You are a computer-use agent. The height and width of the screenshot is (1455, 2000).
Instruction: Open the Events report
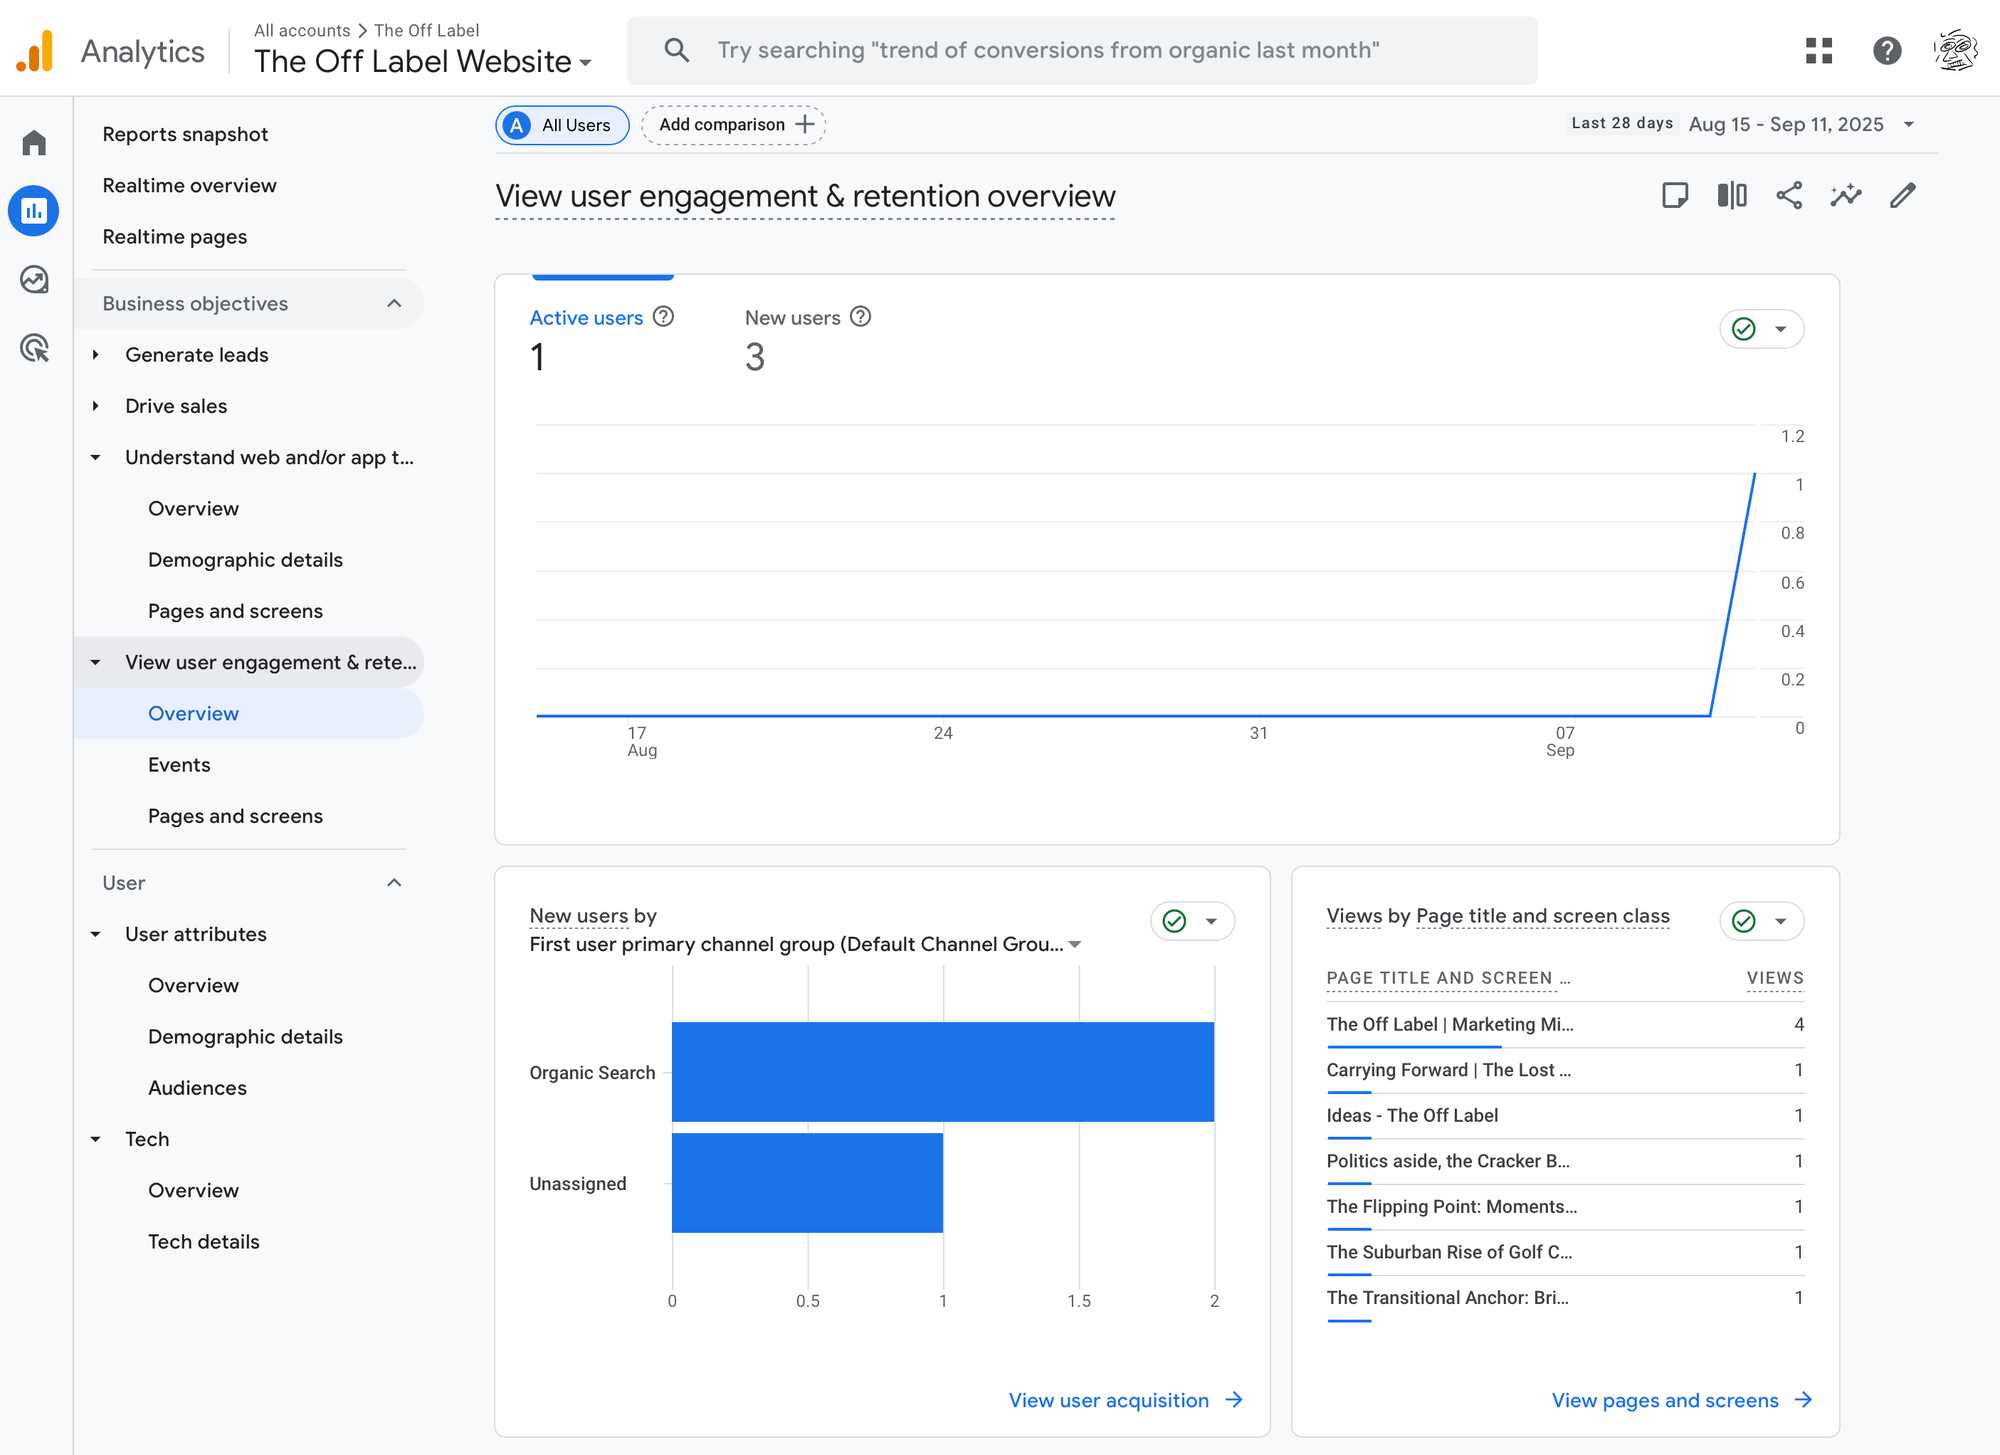(x=179, y=765)
